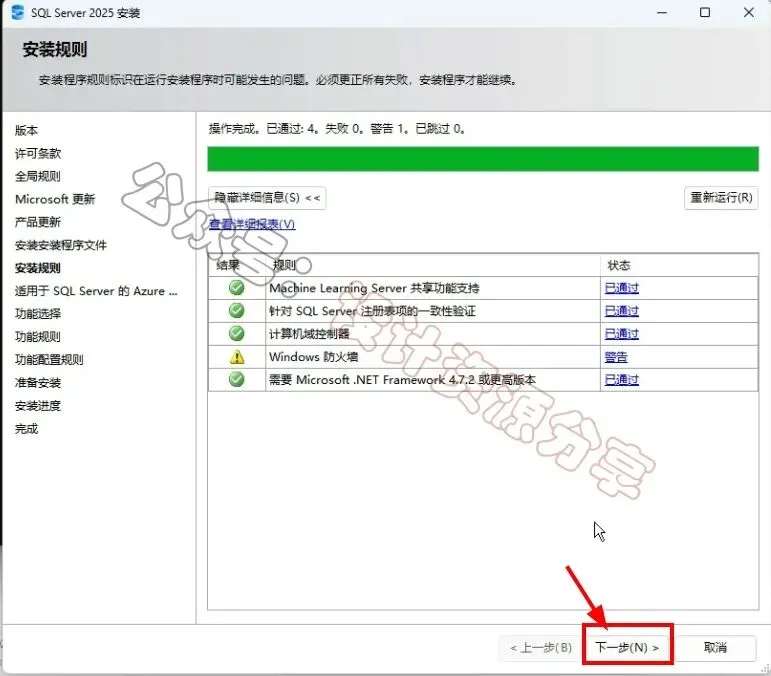Select 功能规则 step in the sidebar
The height and width of the screenshot is (676, 771).
click(x=38, y=337)
